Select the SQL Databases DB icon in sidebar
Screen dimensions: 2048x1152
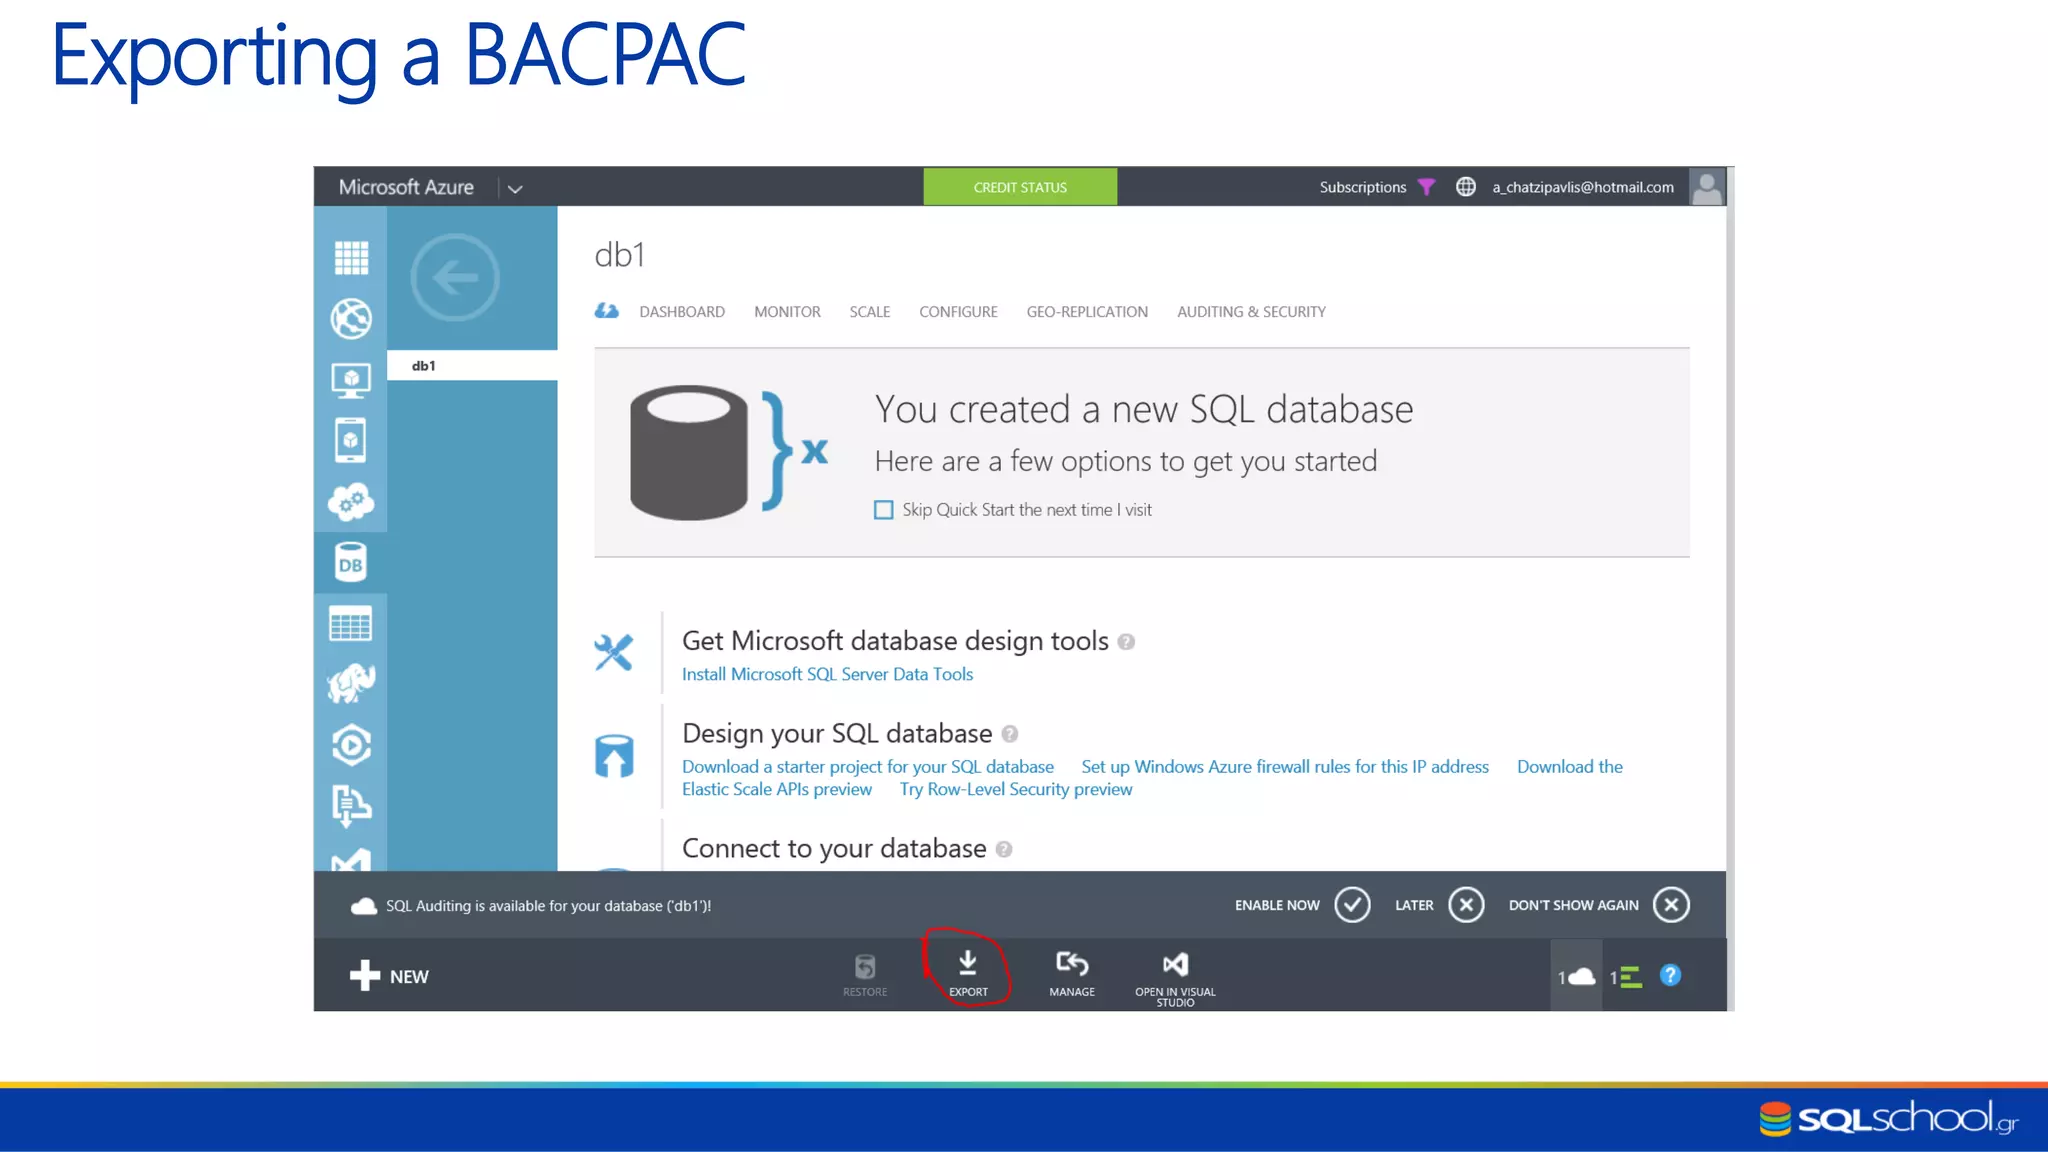[x=351, y=563]
